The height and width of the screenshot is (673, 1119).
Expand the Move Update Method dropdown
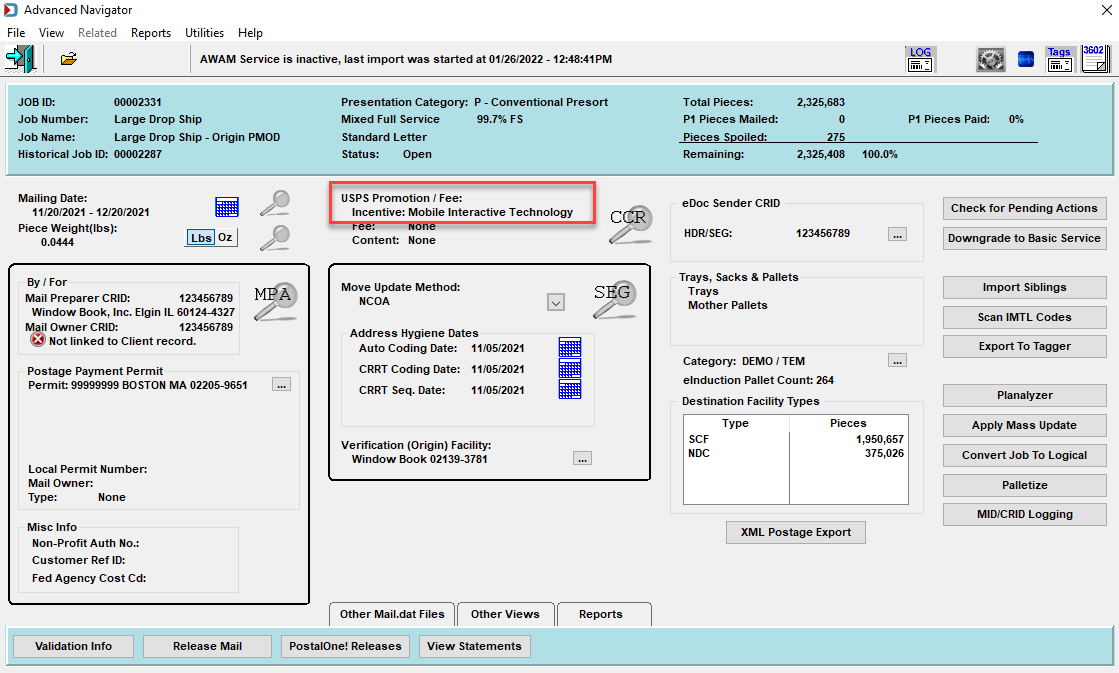(x=556, y=302)
